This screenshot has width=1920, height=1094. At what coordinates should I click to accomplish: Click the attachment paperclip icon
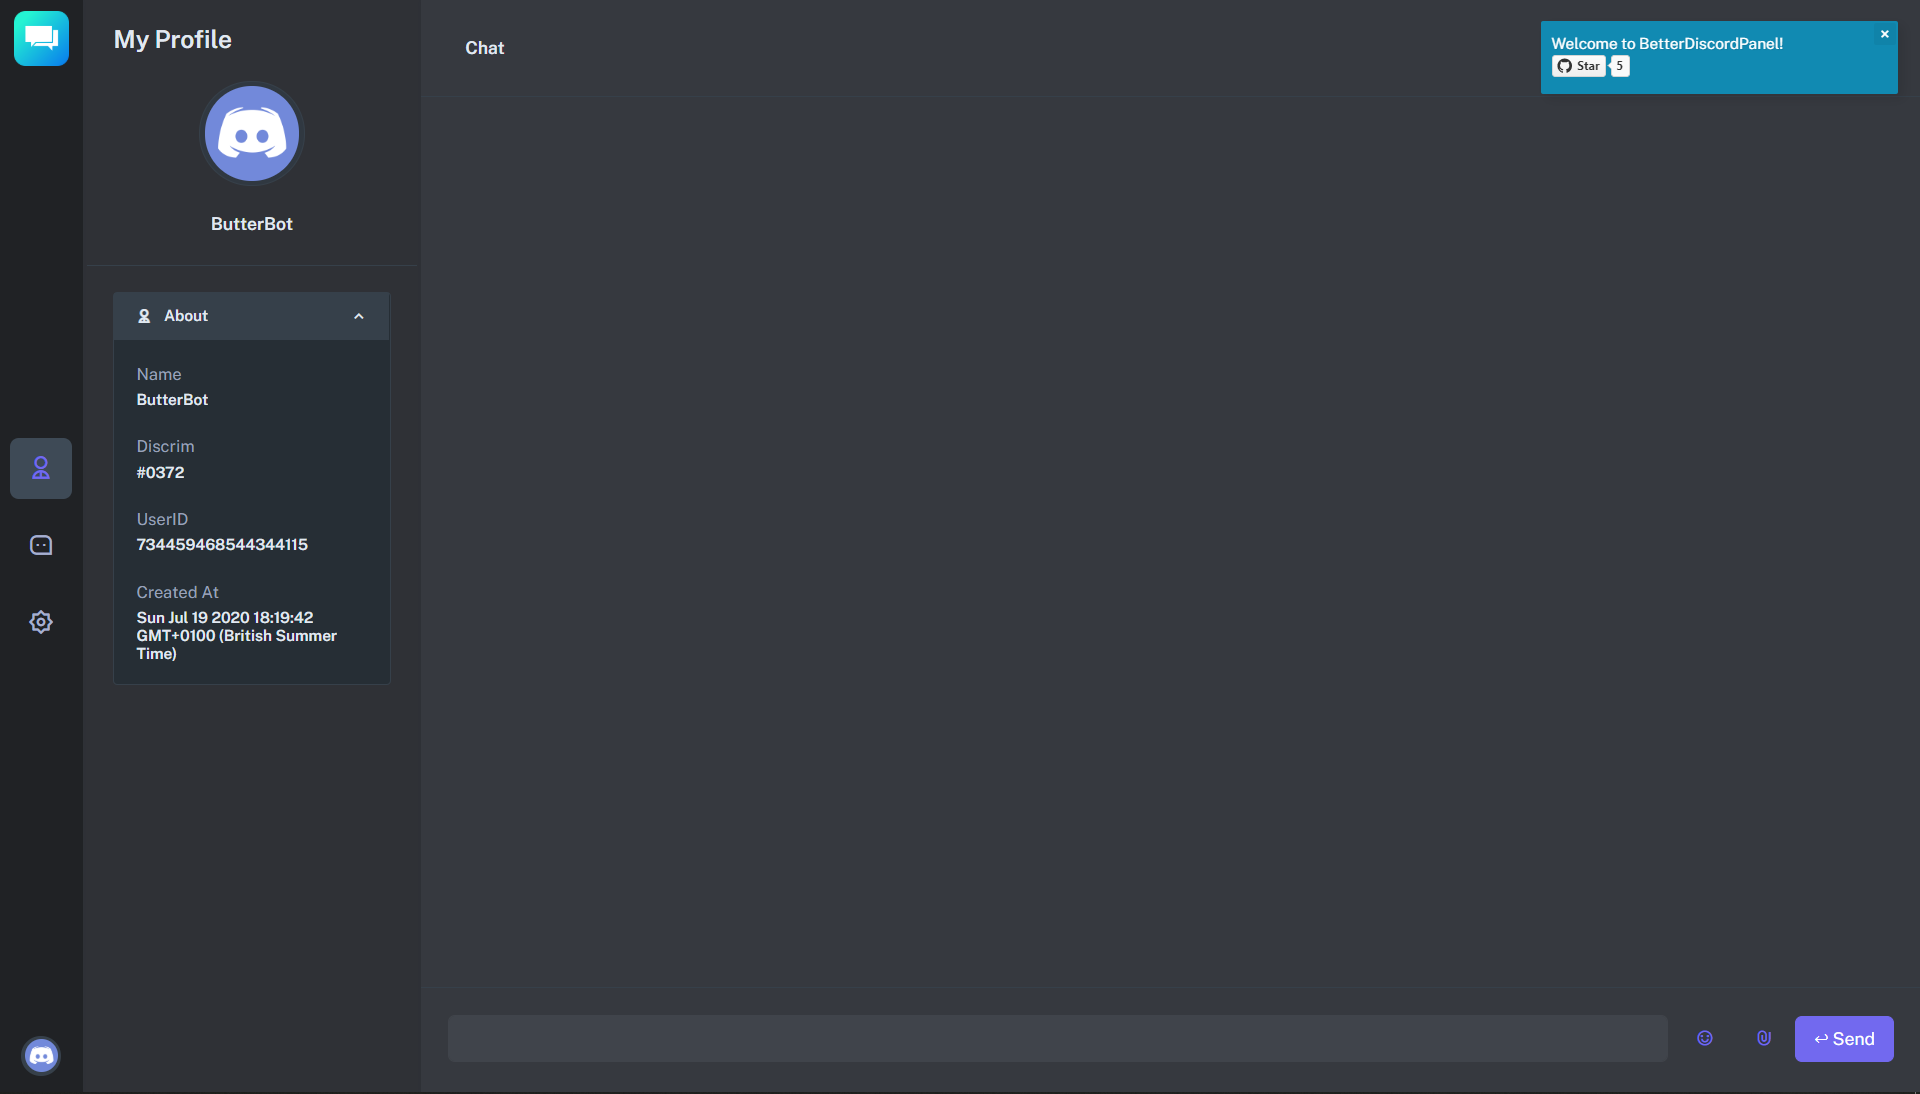coord(1764,1038)
